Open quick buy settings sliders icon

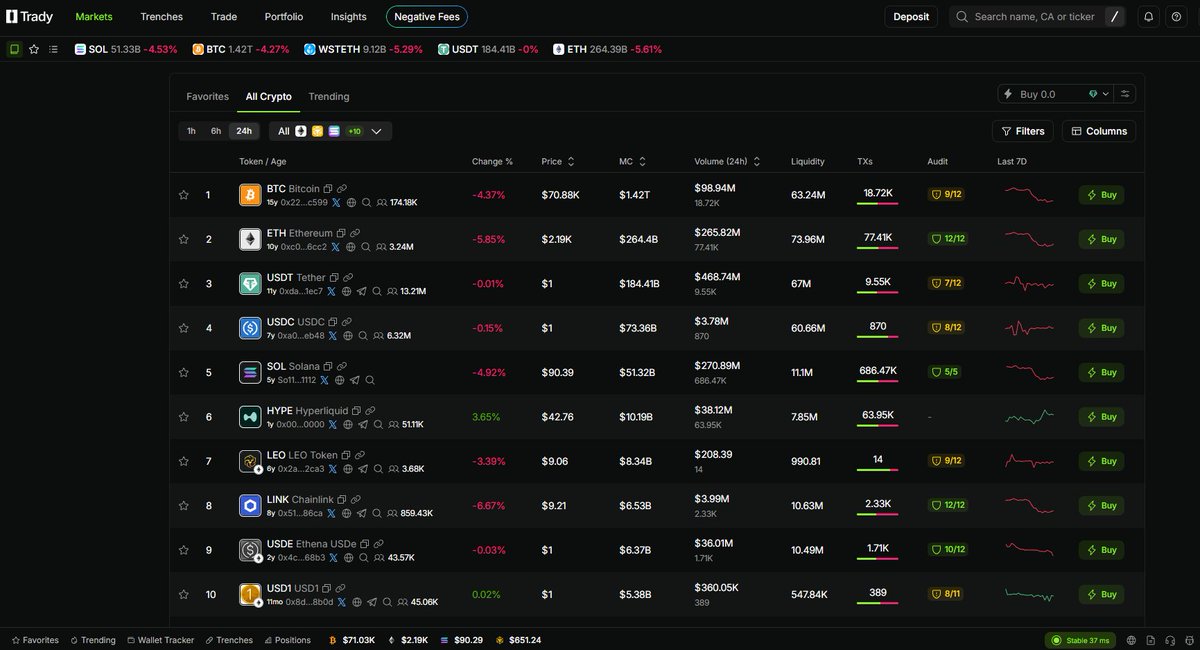pyautogui.click(x=1125, y=94)
